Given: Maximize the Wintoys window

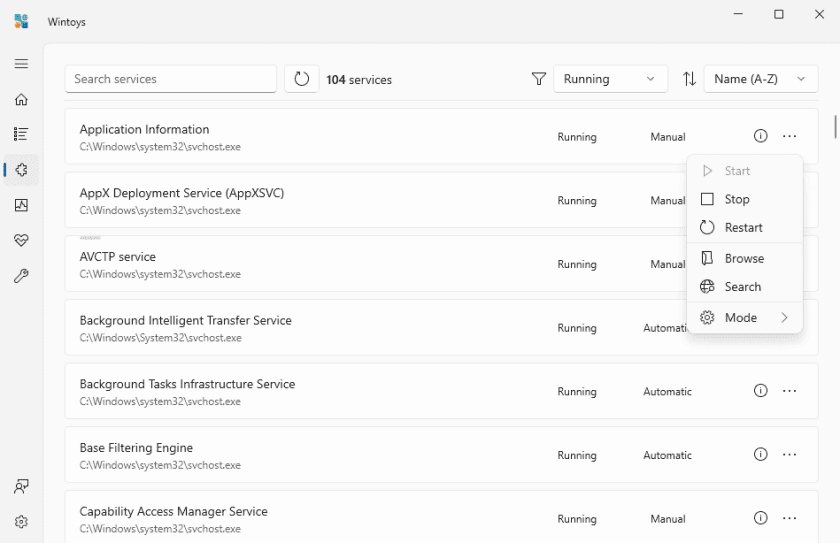Looking at the screenshot, I should [x=779, y=14].
